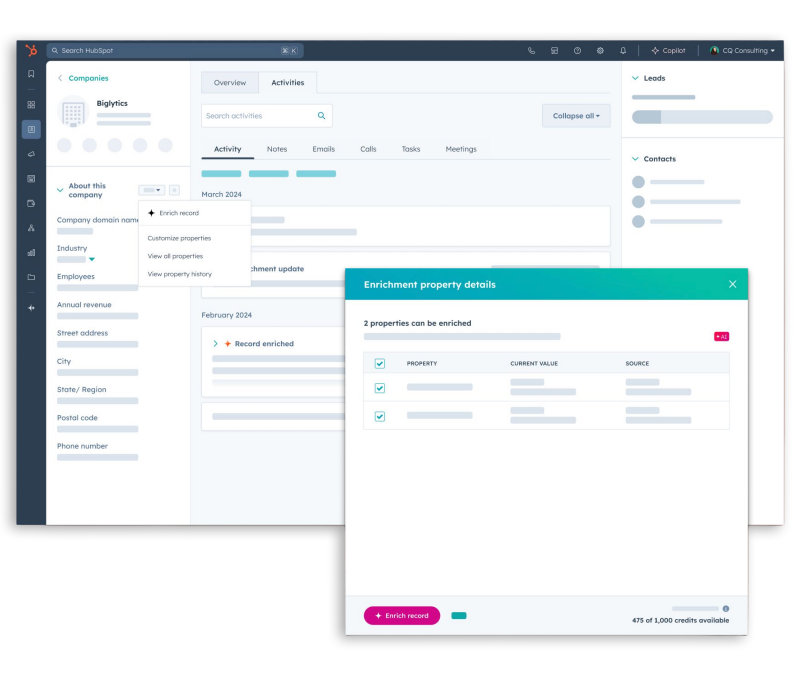800x677 pixels.
Task: Open the Collapse all dropdown
Action: [x=575, y=115]
